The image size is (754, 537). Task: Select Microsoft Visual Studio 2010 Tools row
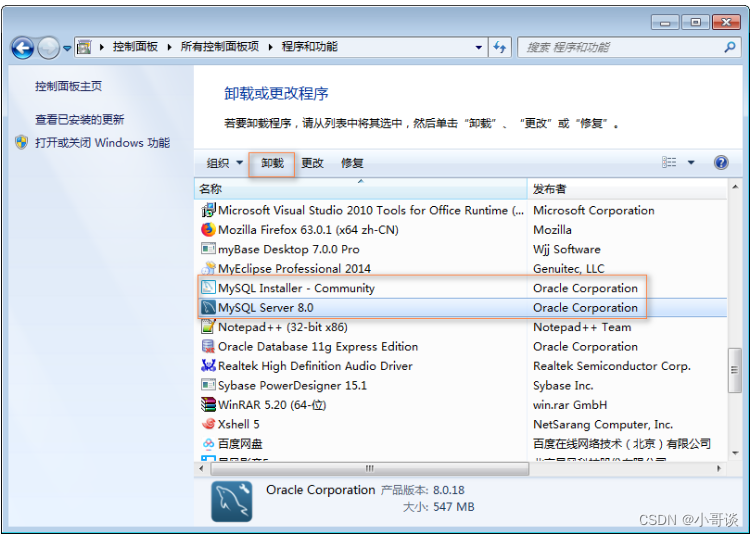tap(462, 210)
